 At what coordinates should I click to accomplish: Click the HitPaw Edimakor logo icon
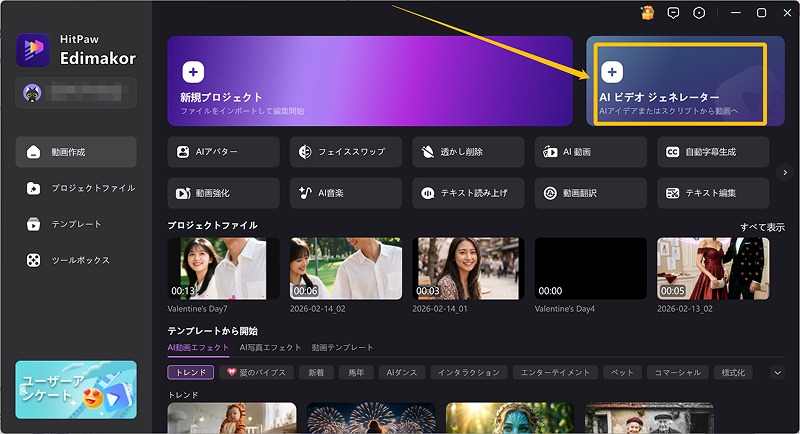click(33, 49)
